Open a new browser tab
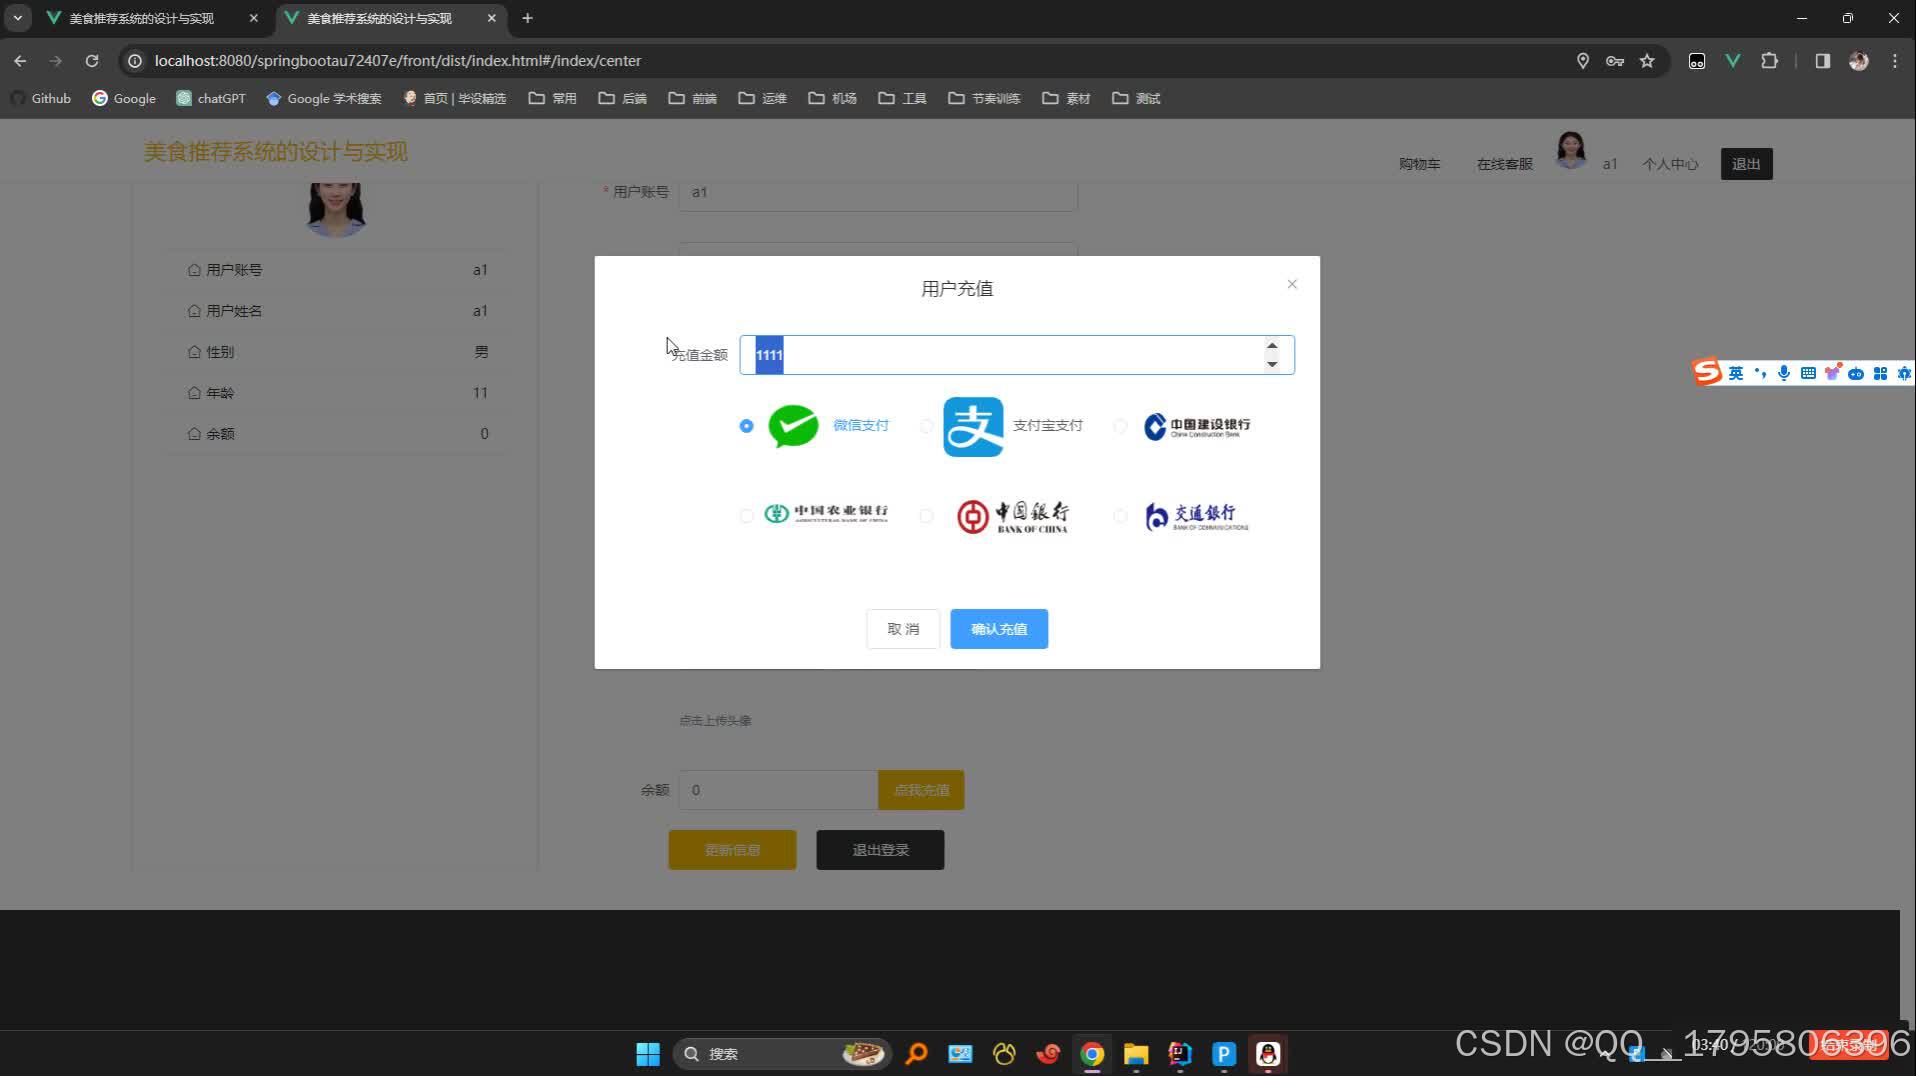The height and width of the screenshot is (1076, 1916). [527, 18]
